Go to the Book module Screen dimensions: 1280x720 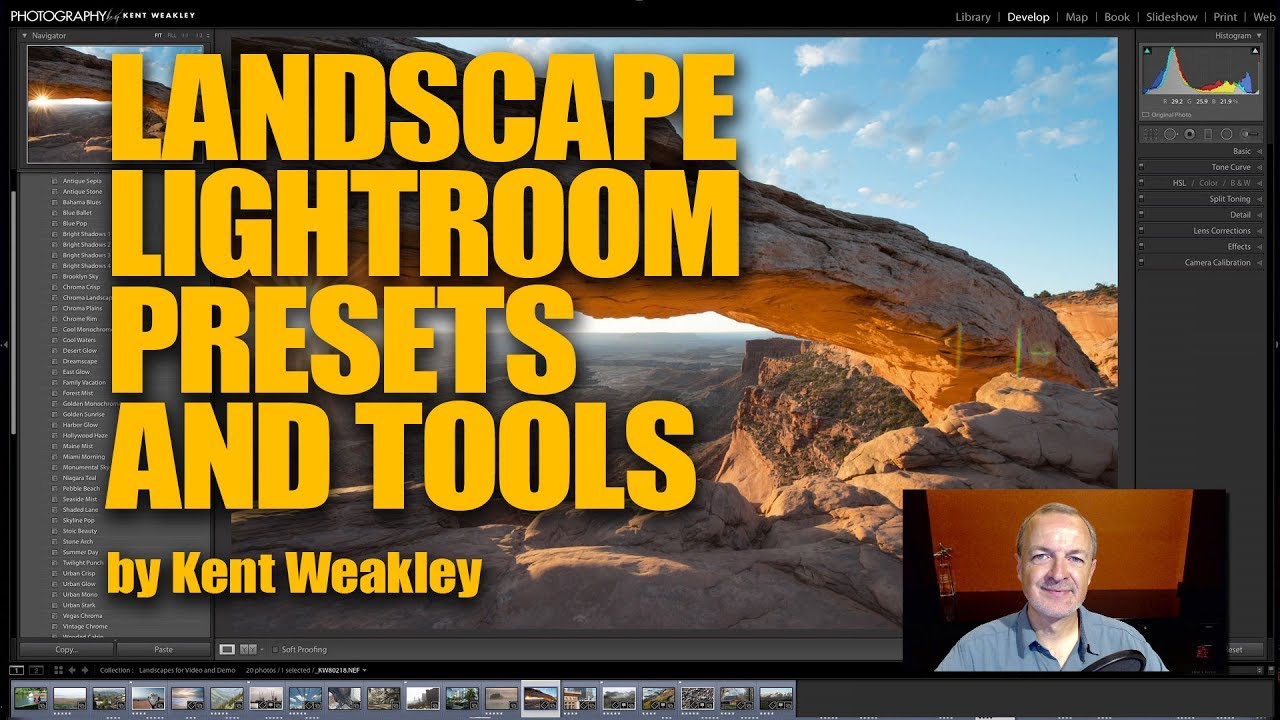[x=1117, y=17]
